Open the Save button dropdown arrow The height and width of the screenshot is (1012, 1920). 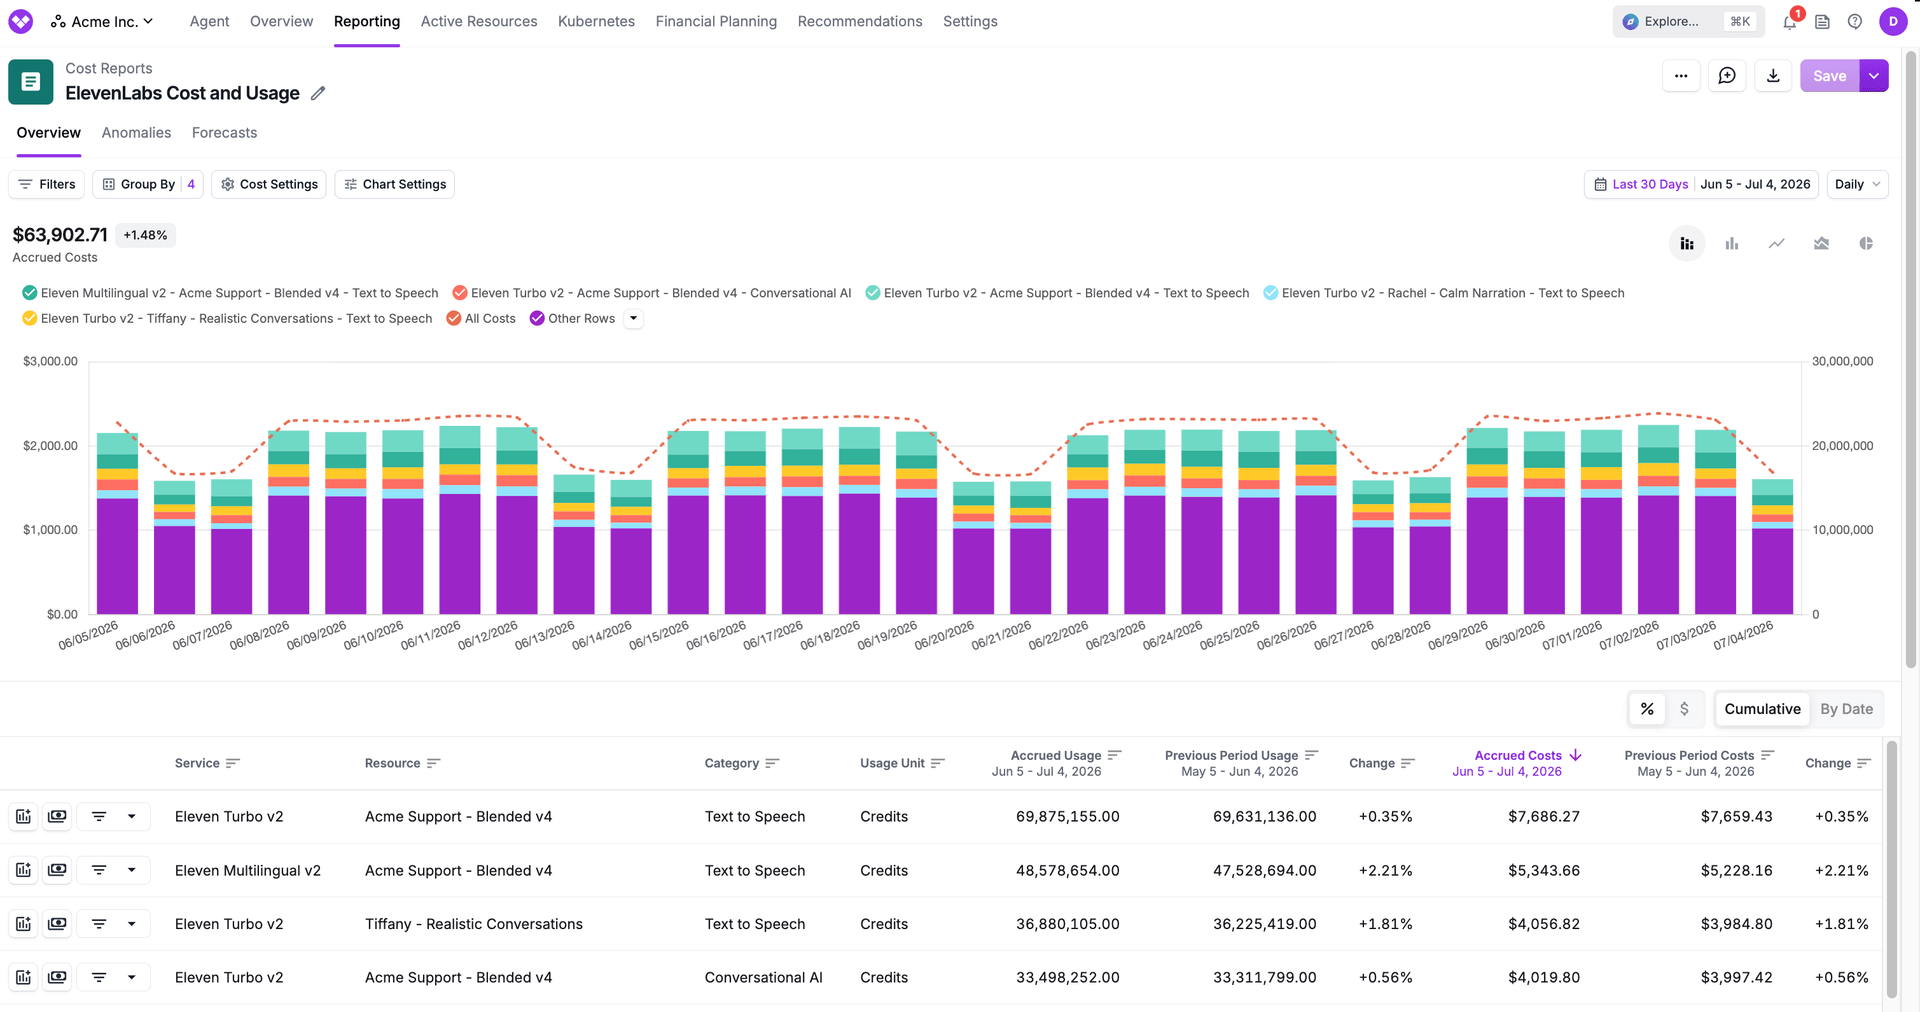pos(1874,76)
